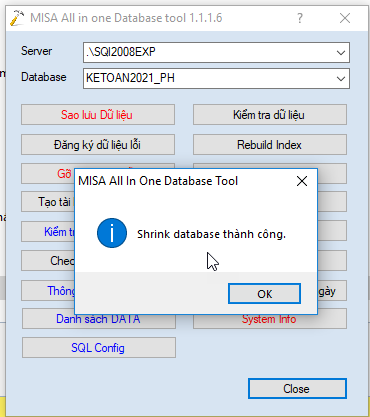Click the Sao lưu Dữ liệu button
This screenshot has width=370, height=417.
98,115
